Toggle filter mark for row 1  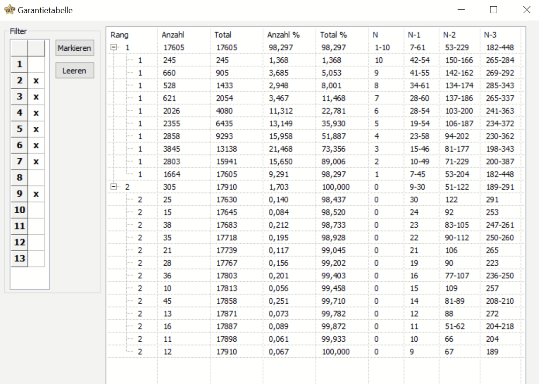(36, 64)
